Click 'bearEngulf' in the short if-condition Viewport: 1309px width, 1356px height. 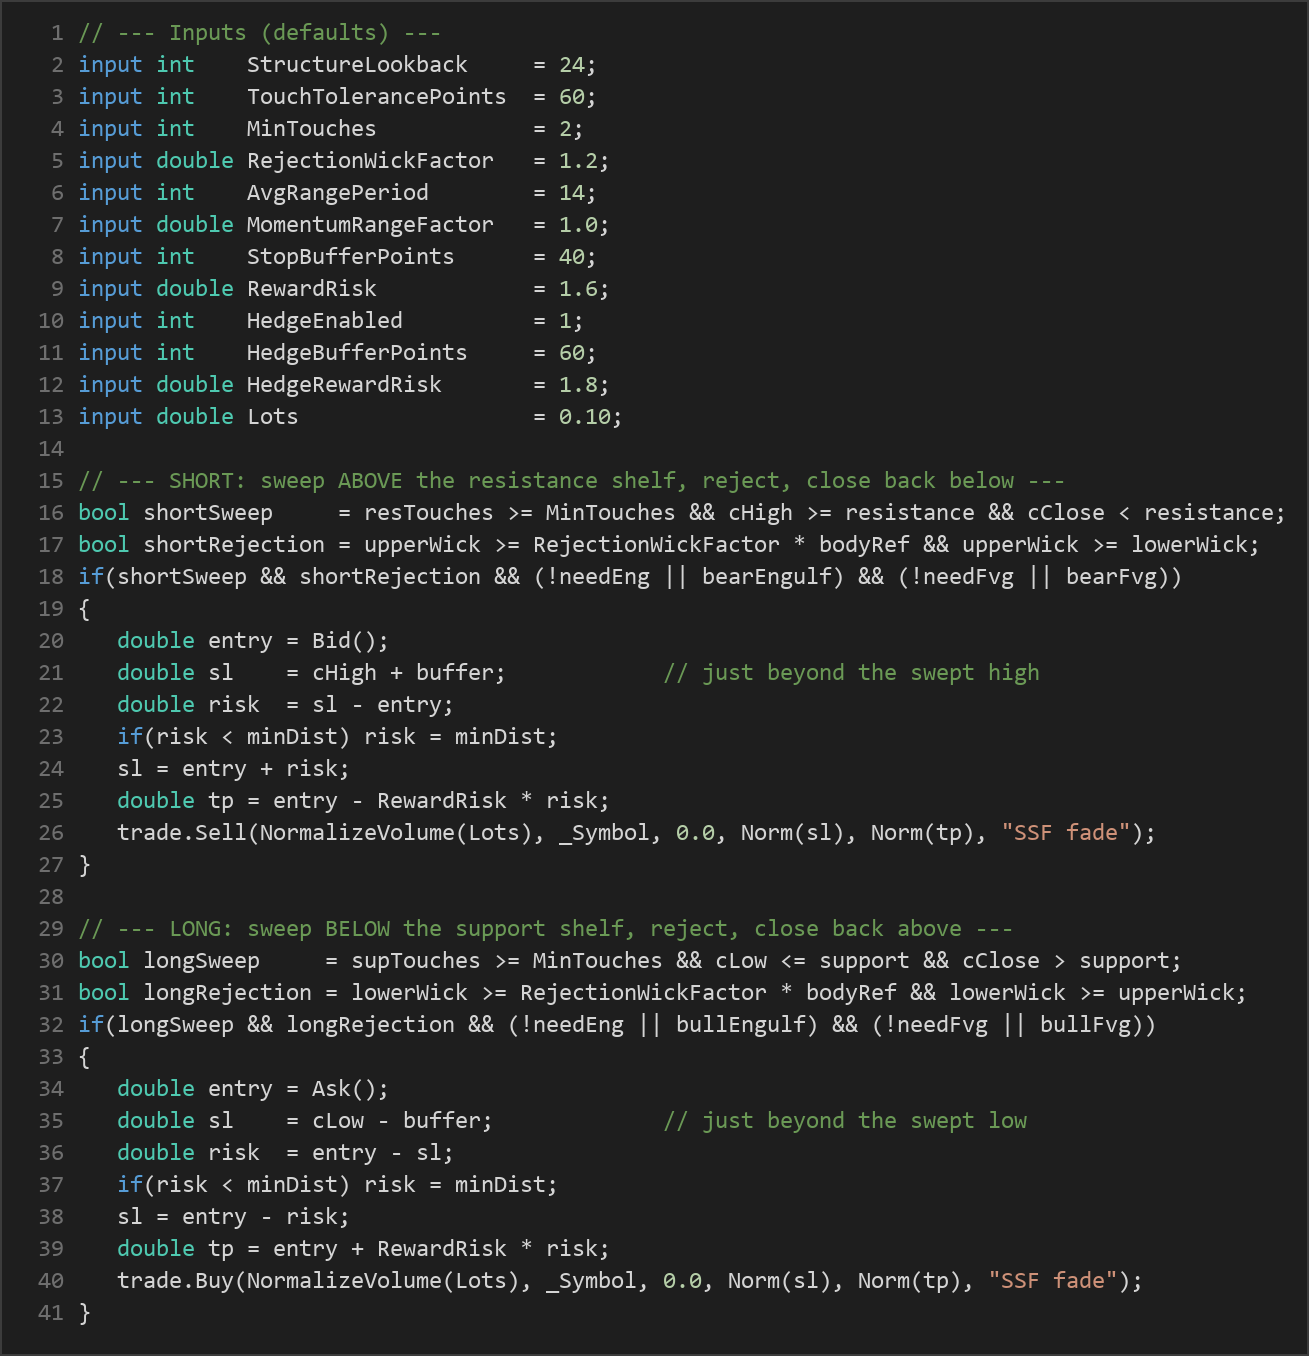tap(767, 577)
